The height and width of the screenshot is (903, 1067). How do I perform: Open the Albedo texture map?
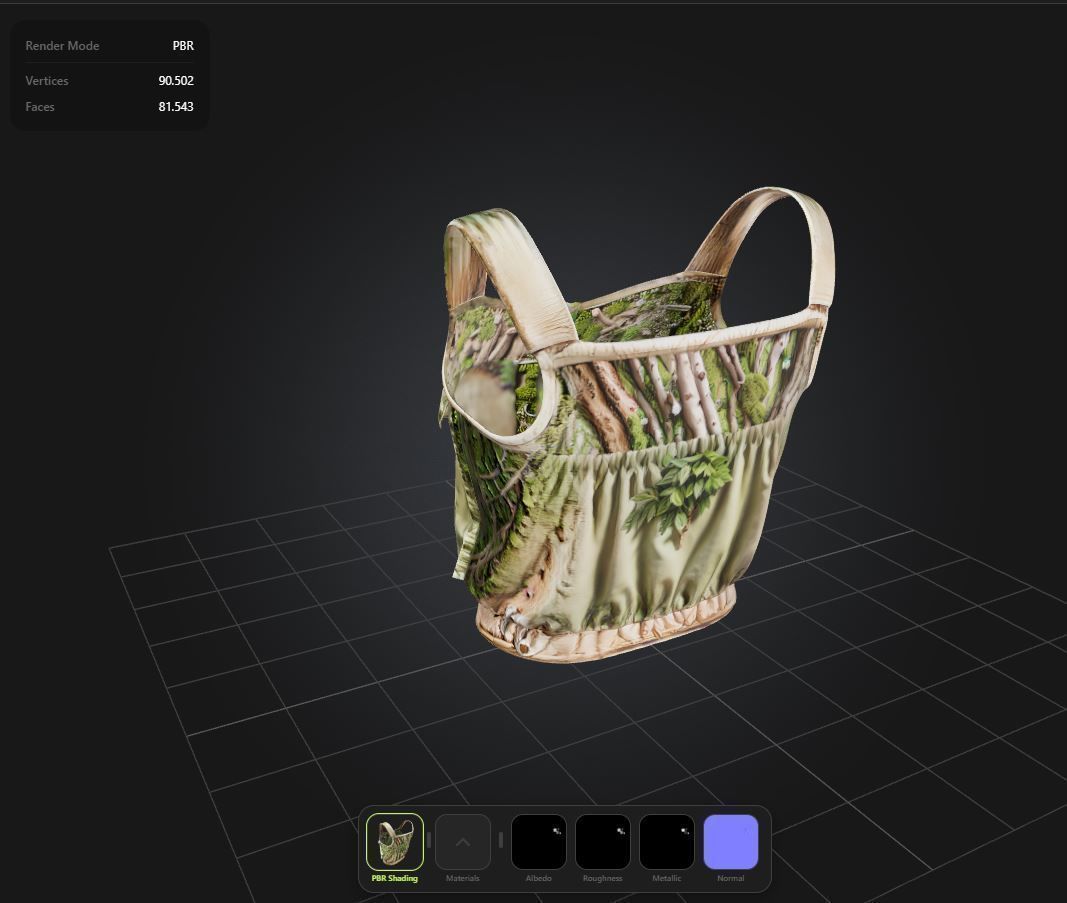[x=538, y=842]
